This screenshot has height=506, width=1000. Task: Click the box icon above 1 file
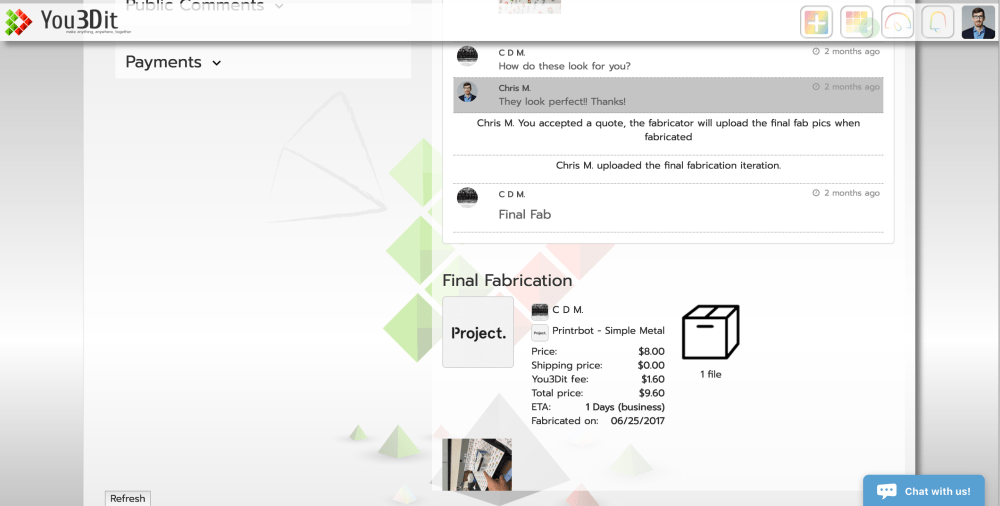(x=710, y=332)
